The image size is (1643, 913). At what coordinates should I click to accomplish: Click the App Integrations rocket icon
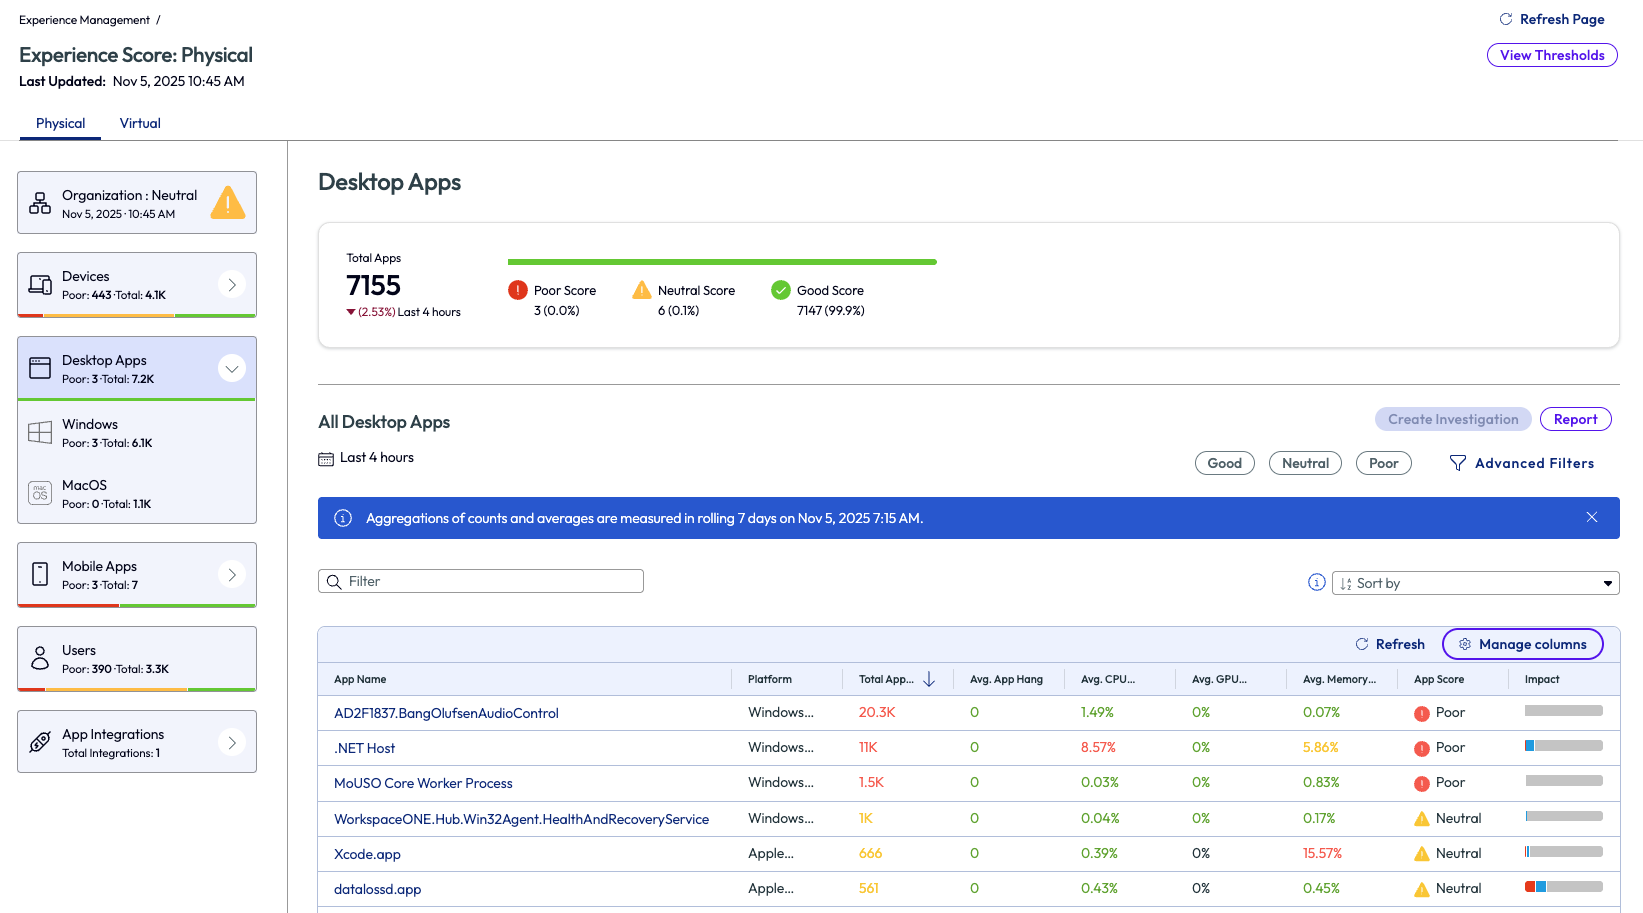[x=40, y=742]
